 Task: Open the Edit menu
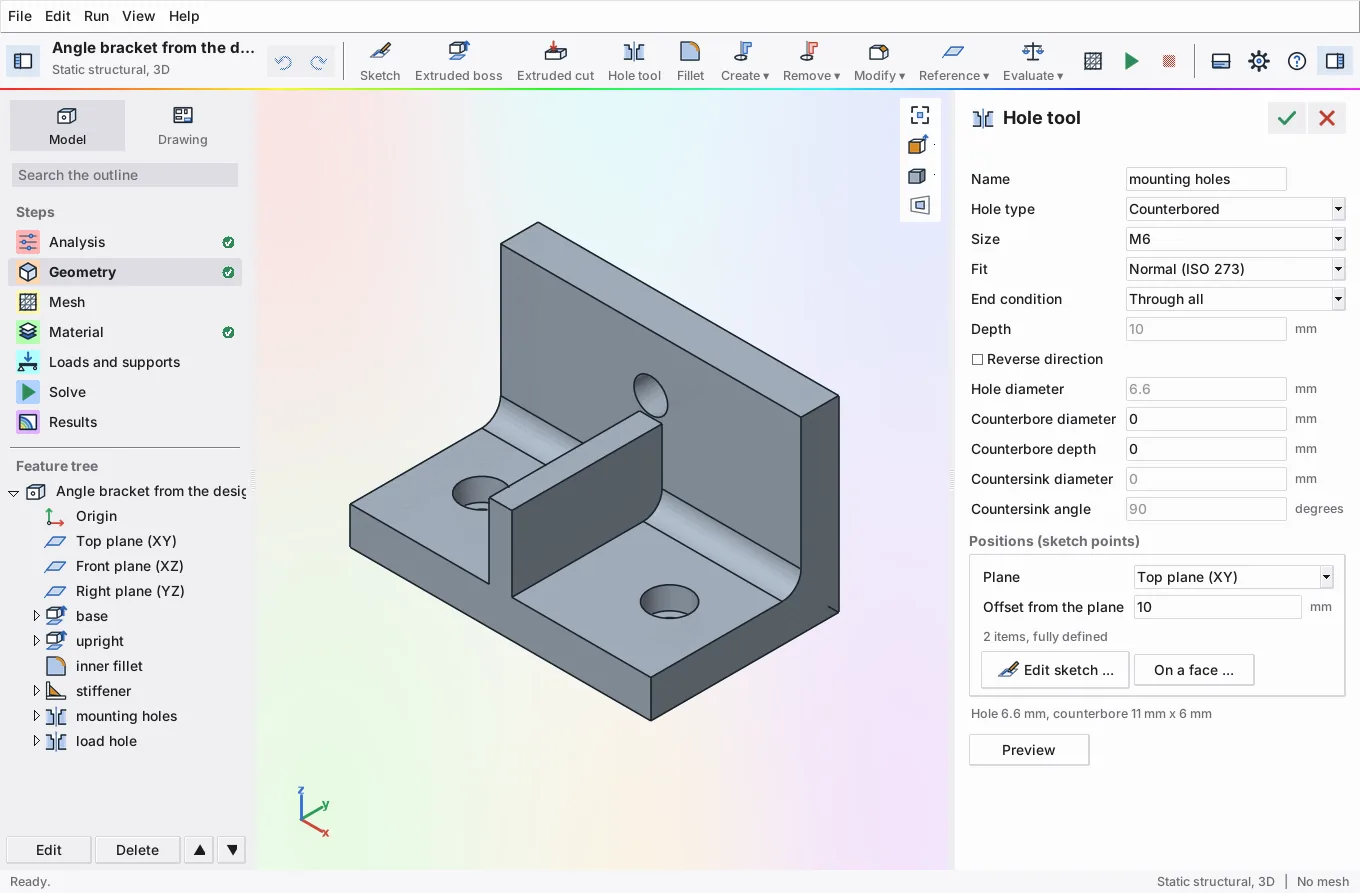click(x=58, y=16)
